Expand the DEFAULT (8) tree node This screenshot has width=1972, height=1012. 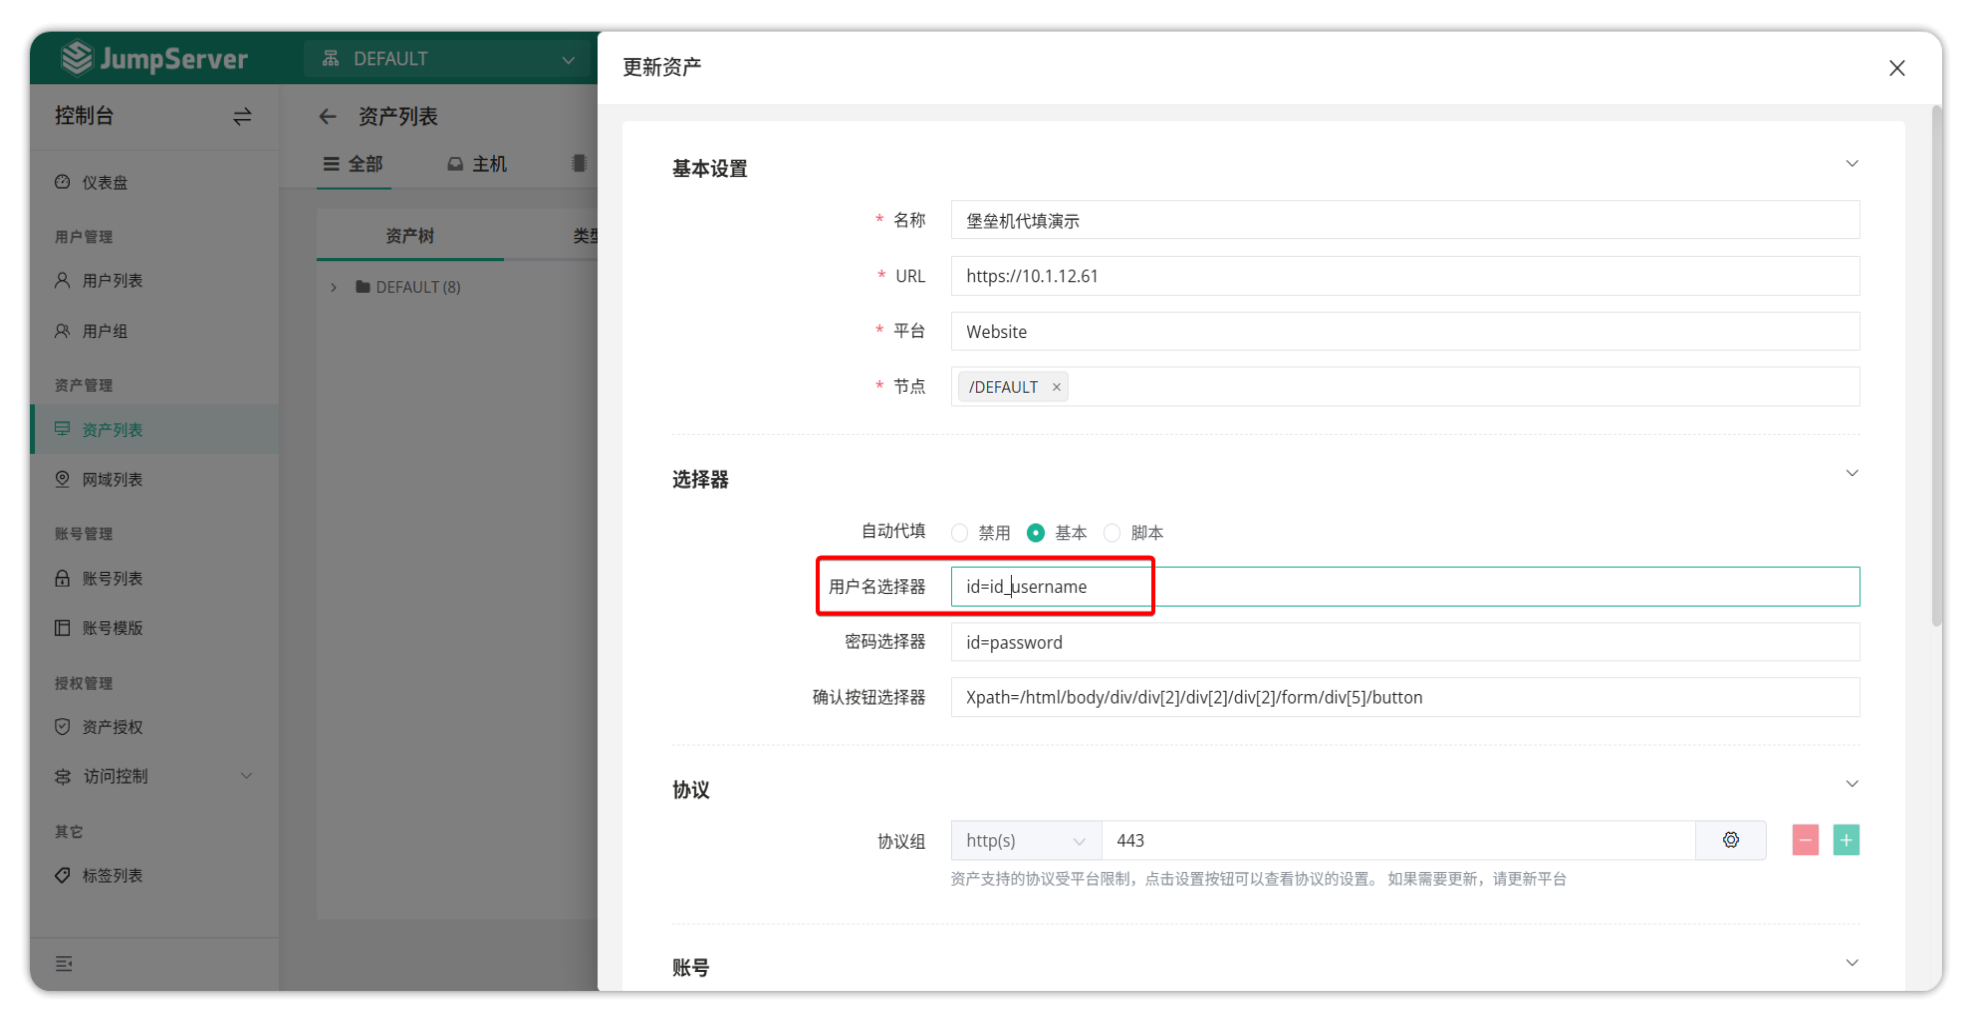tap(333, 287)
